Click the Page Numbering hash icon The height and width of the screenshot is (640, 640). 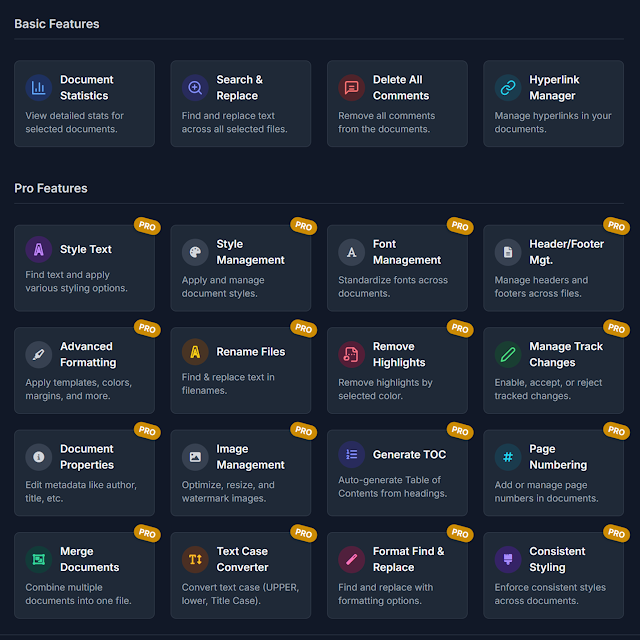click(x=508, y=457)
